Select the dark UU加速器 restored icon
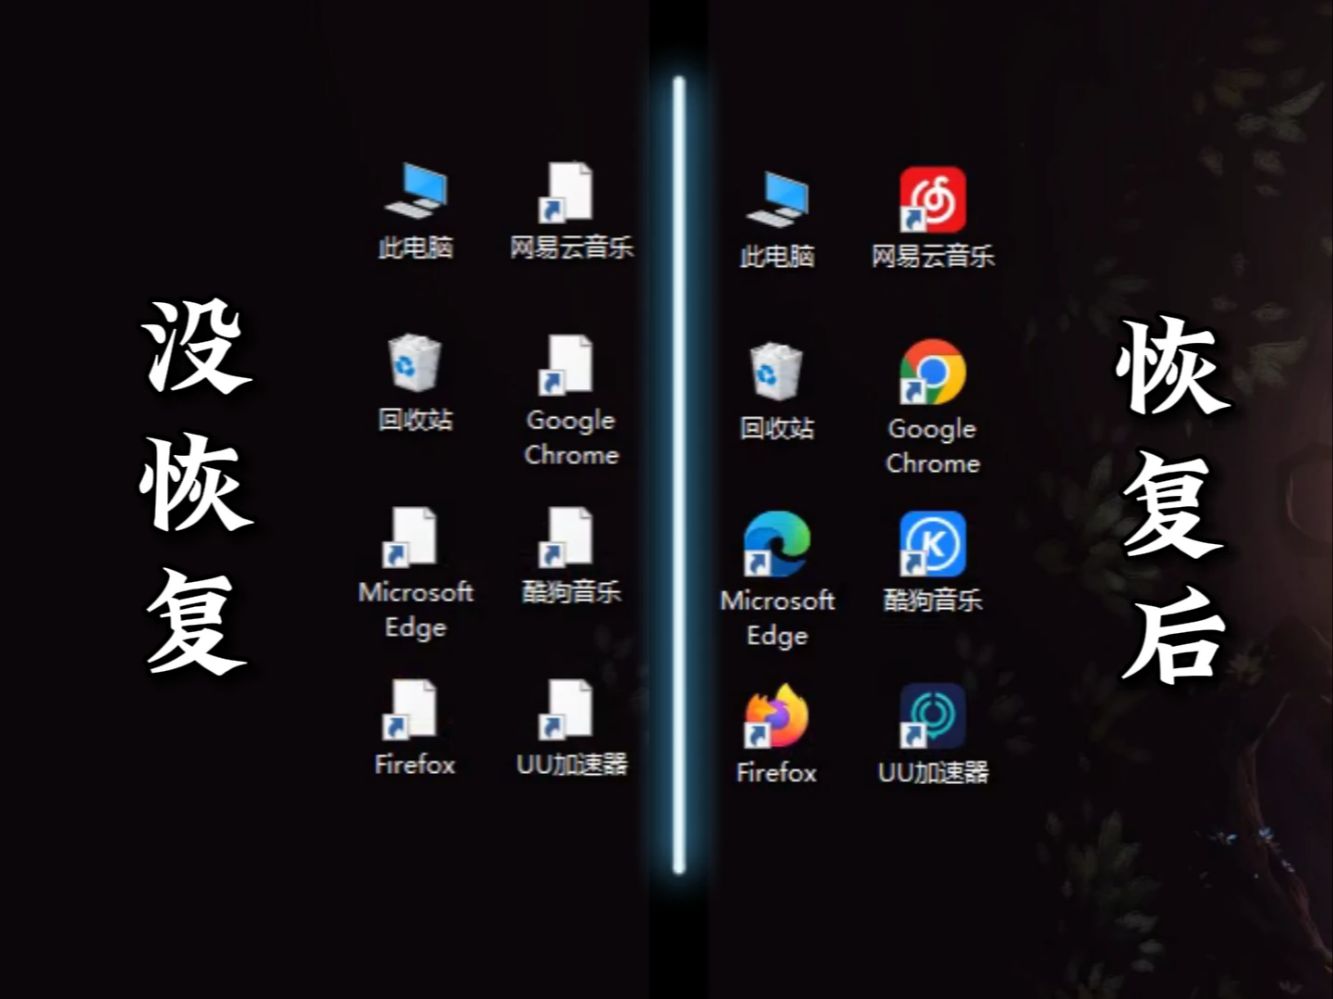The height and width of the screenshot is (999, 1333). (932, 717)
